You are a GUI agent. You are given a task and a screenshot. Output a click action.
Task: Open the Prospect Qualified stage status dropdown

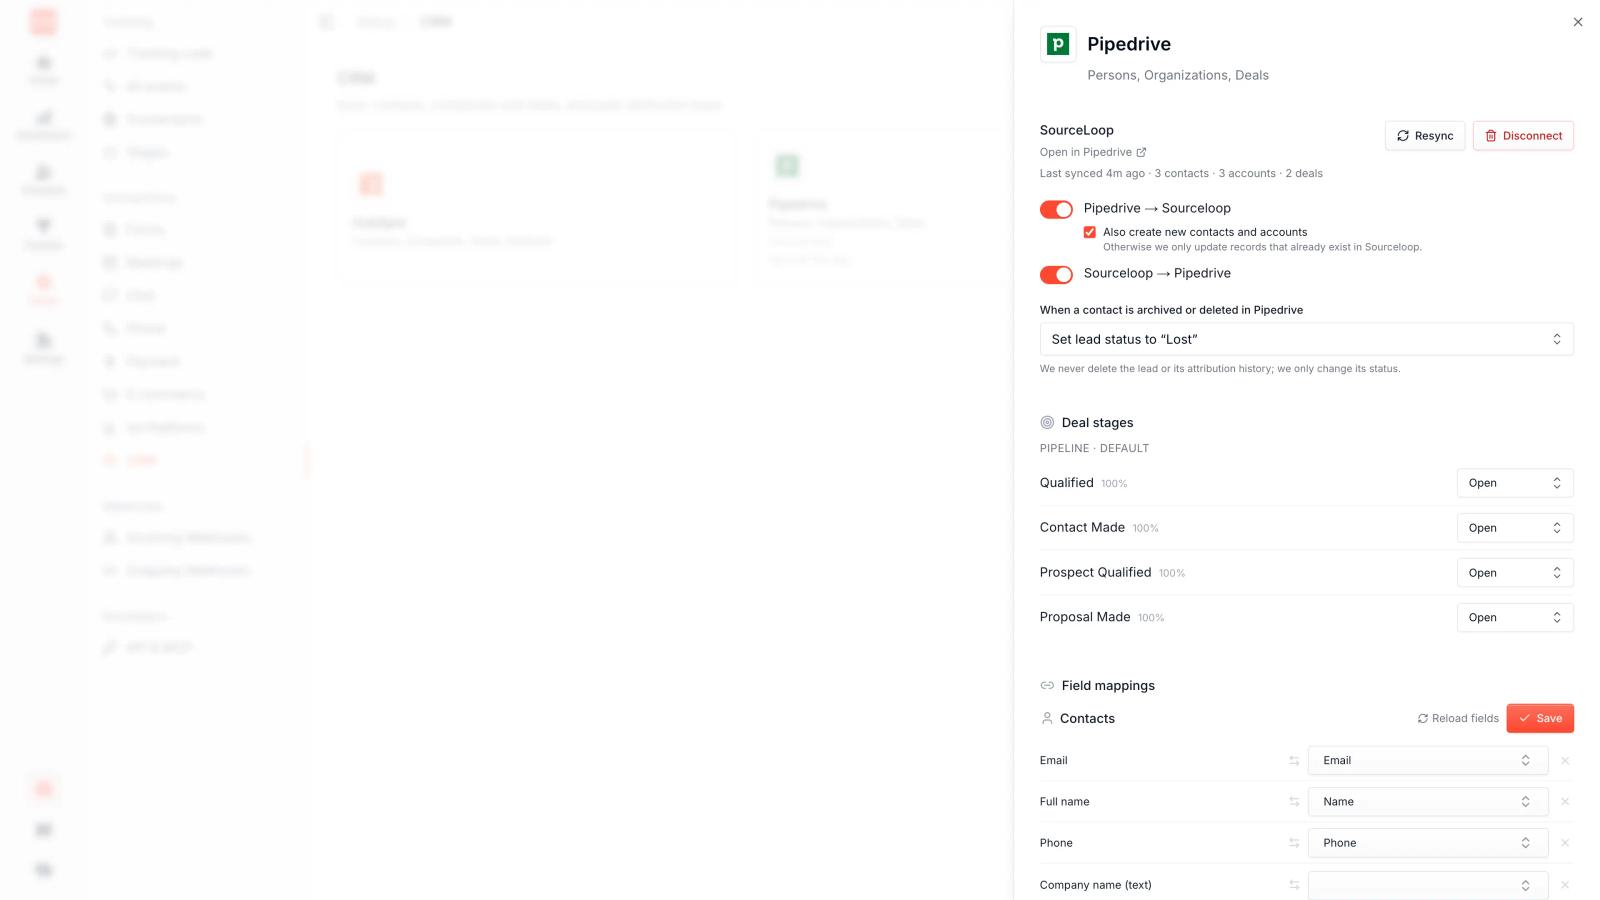point(1515,573)
